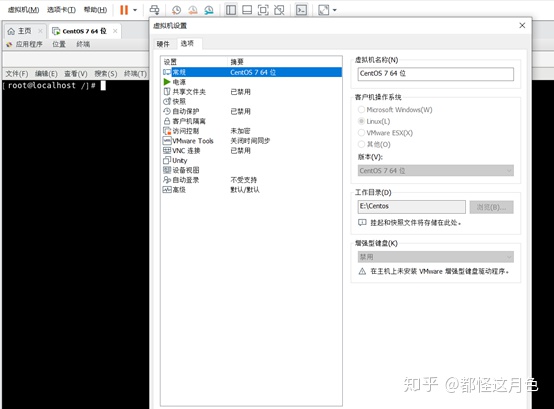This screenshot has width=554, height=409.
Task: Open the 虚拟机(M) menu
Action: coord(24,10)
